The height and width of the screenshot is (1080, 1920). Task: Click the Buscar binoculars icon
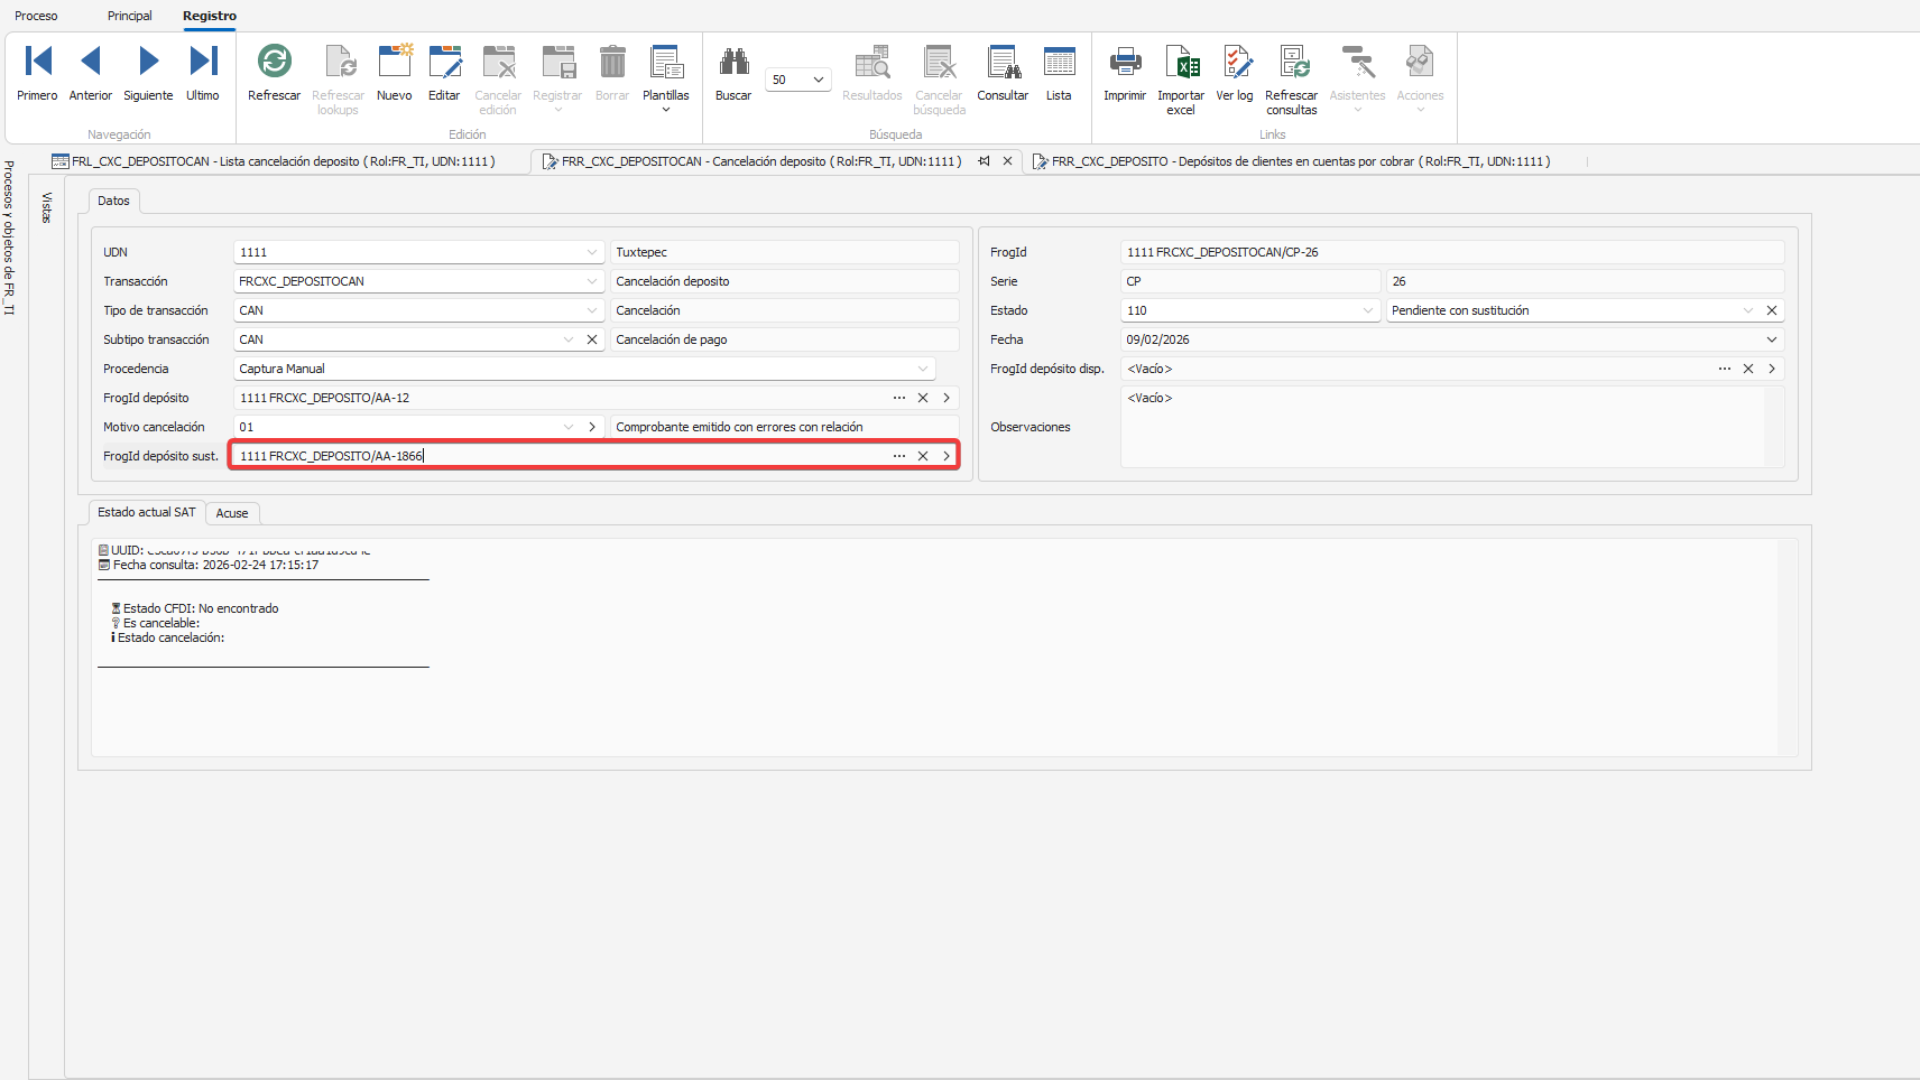tap(733, 62)
